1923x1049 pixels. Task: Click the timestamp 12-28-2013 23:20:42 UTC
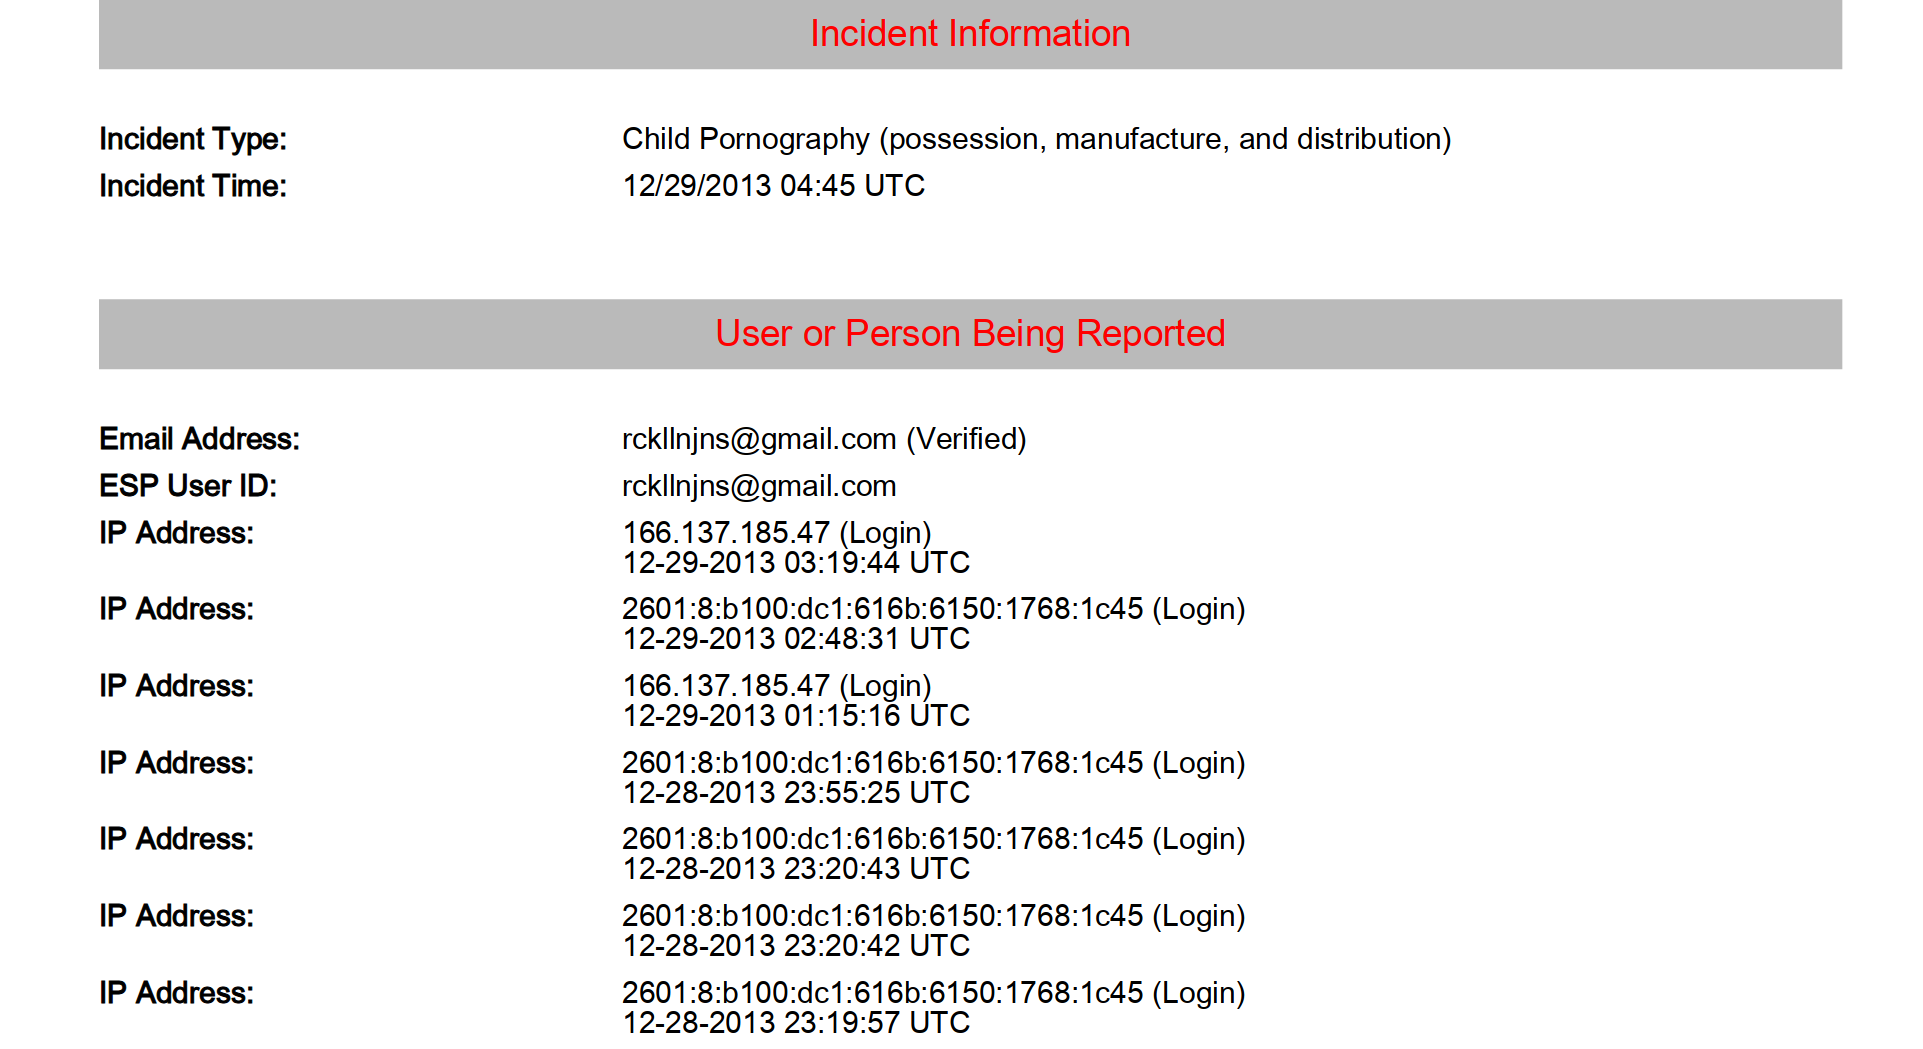coord(796,946)
